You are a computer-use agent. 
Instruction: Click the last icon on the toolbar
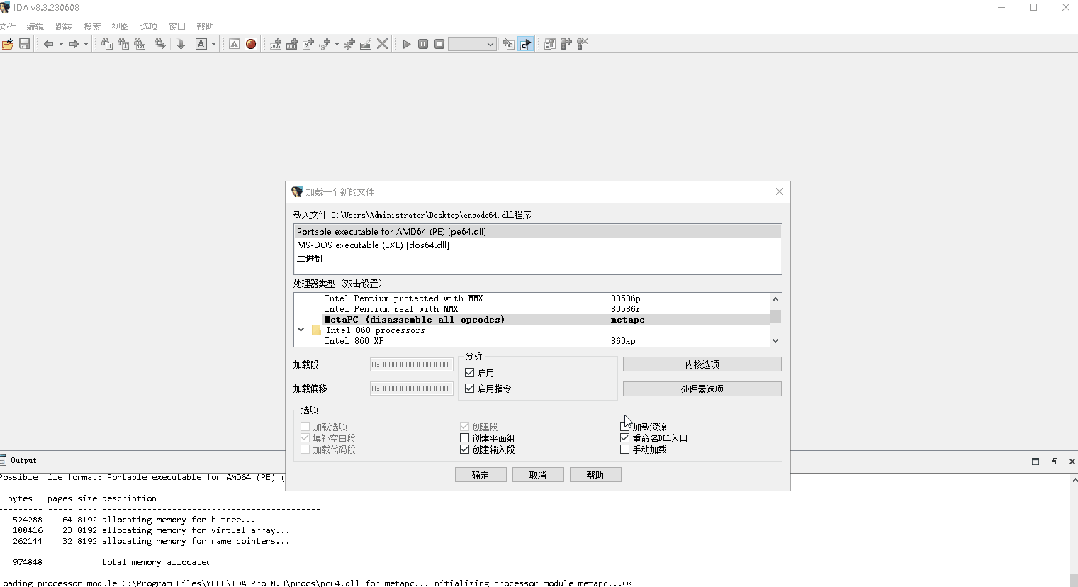[582, 44]
